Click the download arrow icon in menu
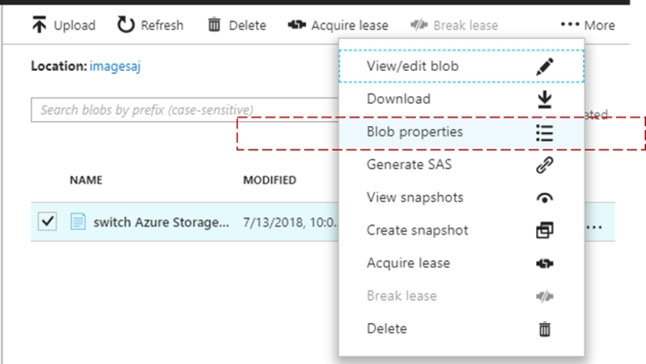The height and width of the screenshot is (364, 646). (x=544, y=99)
